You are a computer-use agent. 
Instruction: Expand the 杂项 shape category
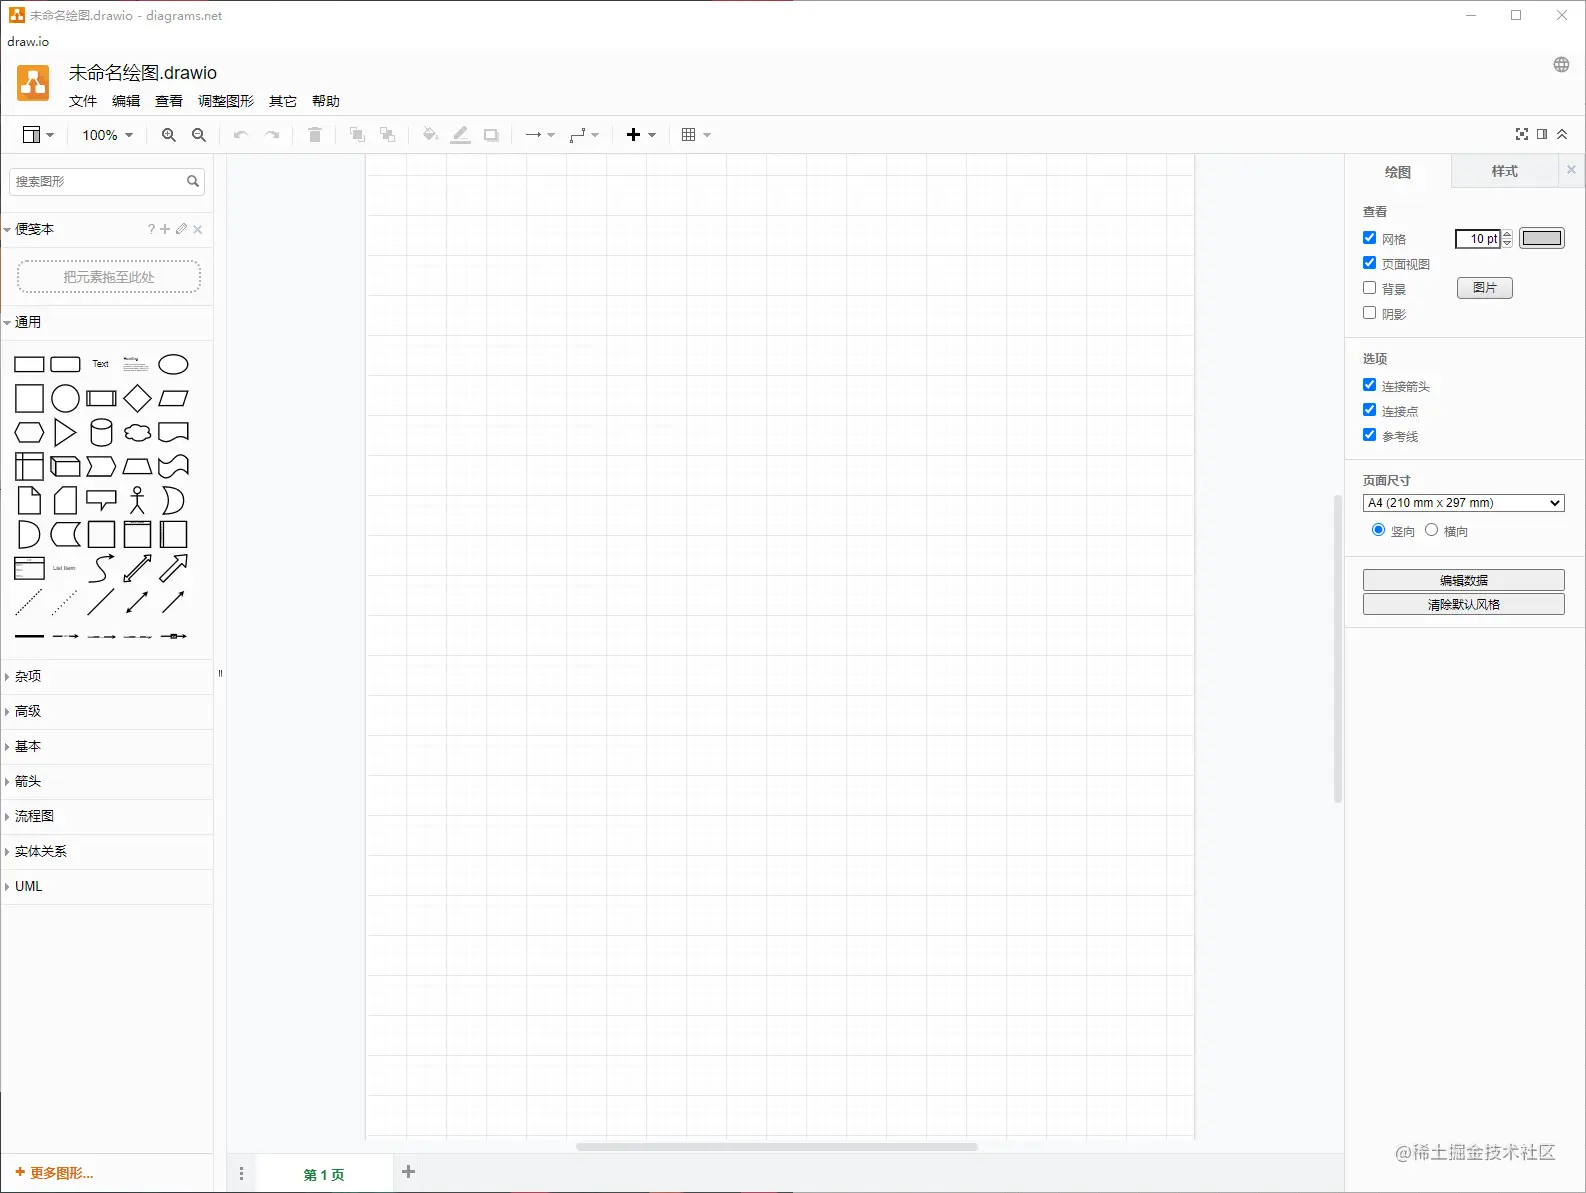[x=108, y=676]
